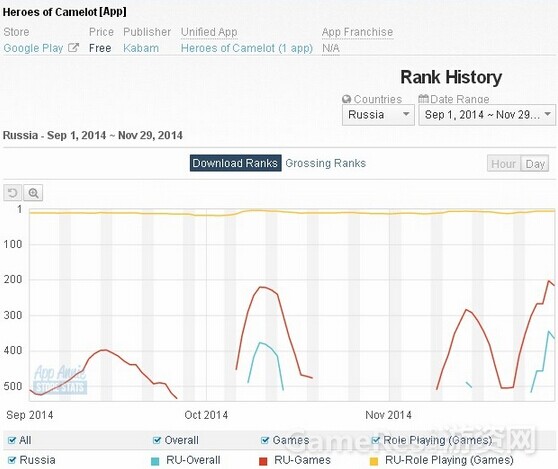The height and width of the screenshot is (469, 558).
Task: Click the App Franchise label
Action: (357, 32)
